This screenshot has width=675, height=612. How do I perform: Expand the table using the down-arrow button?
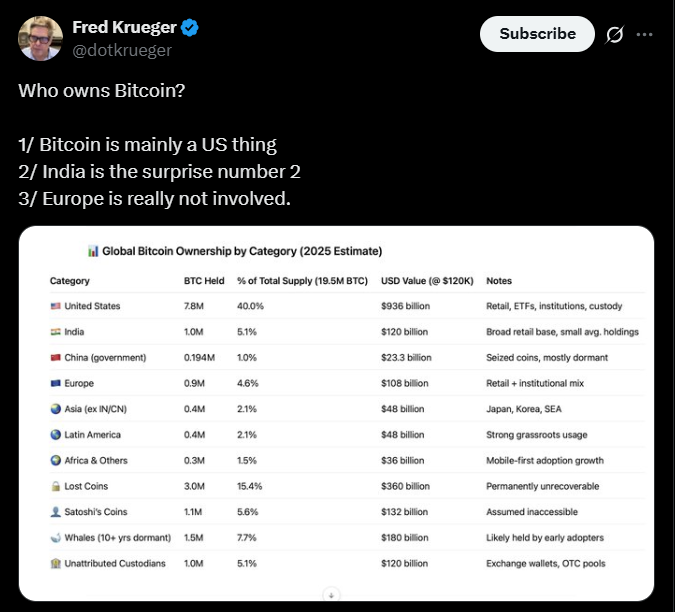(x=331, y=595)
